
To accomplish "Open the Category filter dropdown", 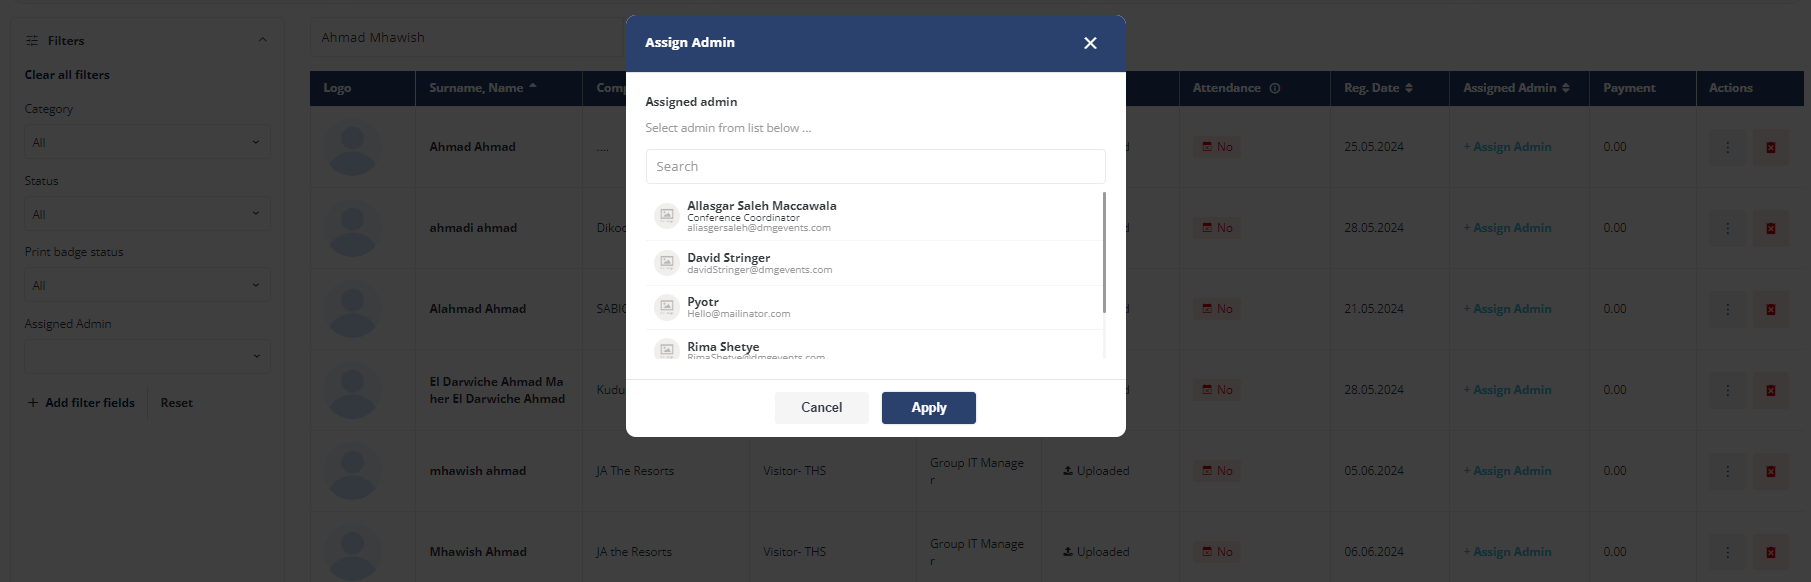I will [x=147, y=143].
